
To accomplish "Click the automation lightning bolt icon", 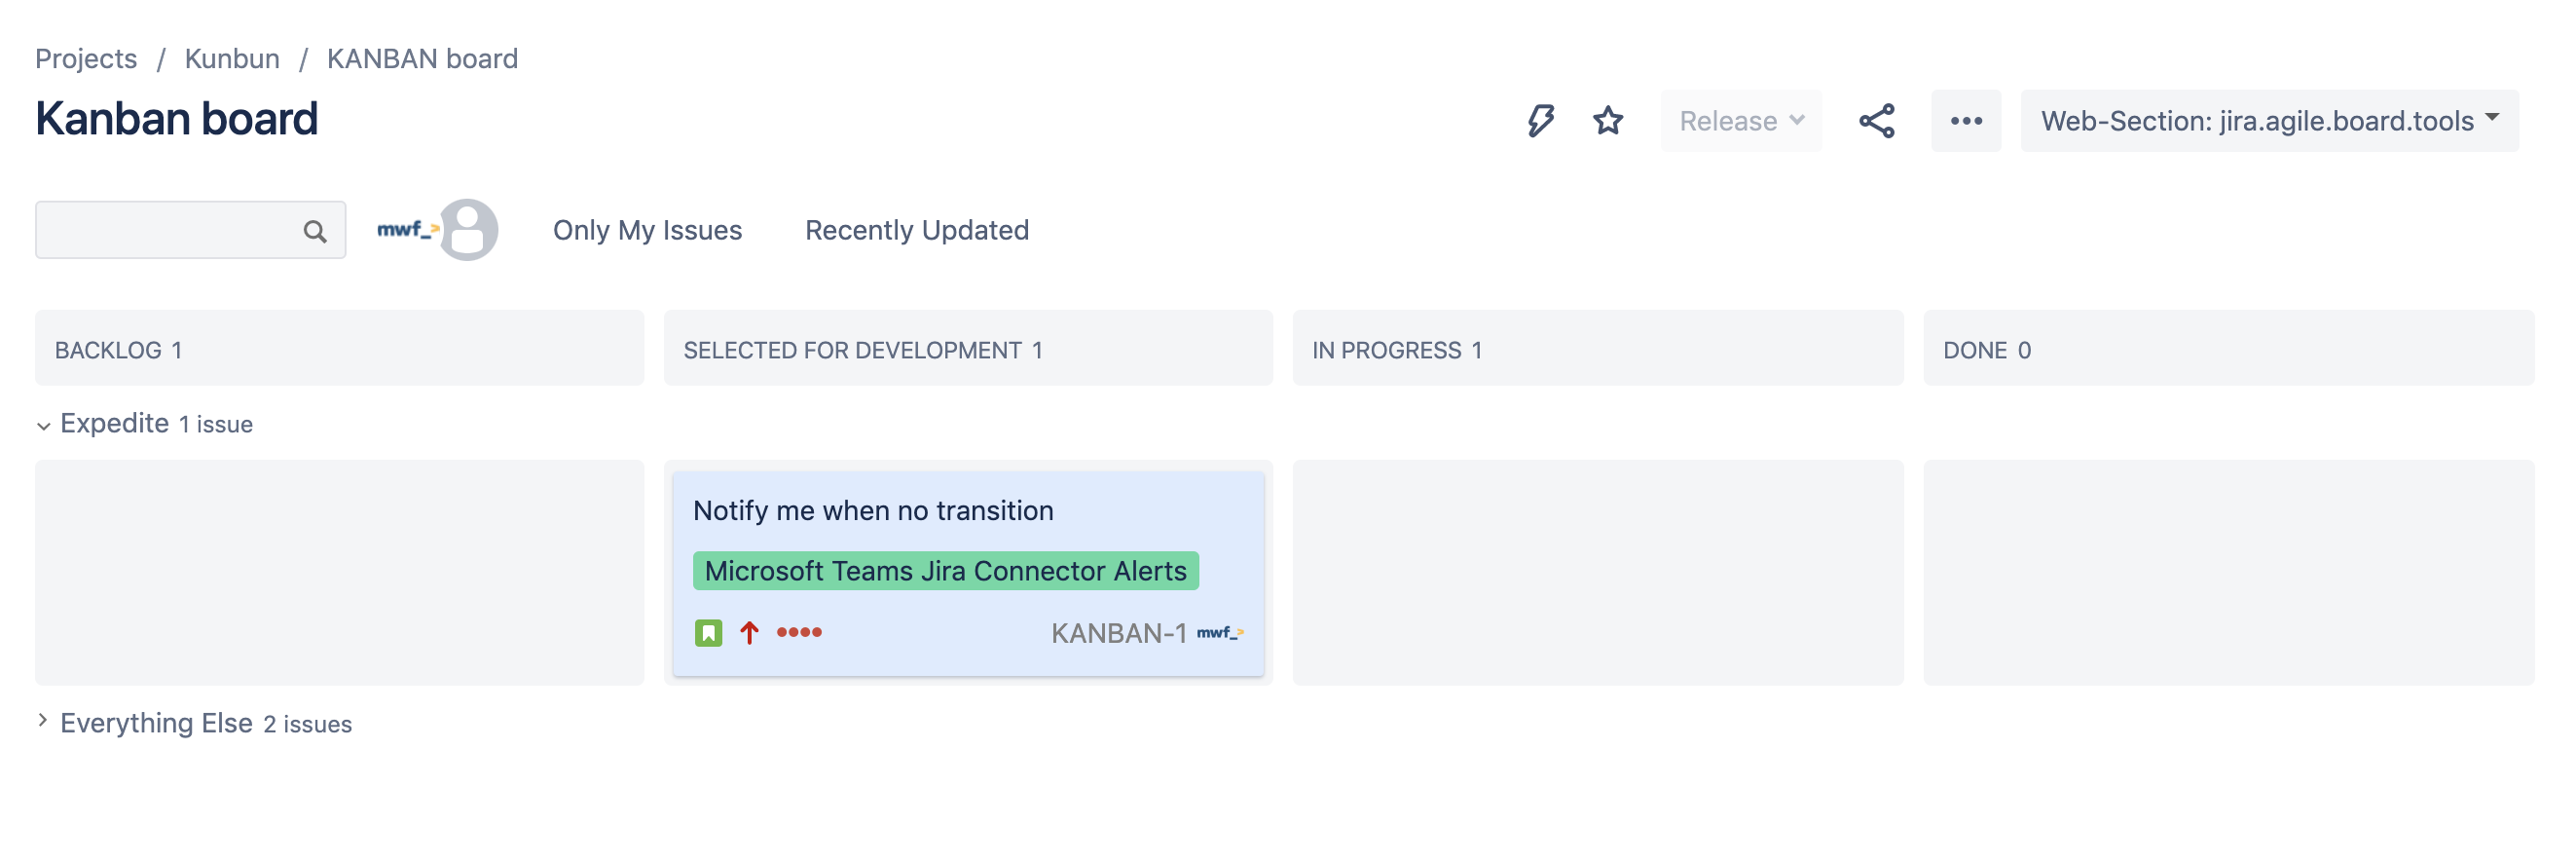I will pos(1540,121).
